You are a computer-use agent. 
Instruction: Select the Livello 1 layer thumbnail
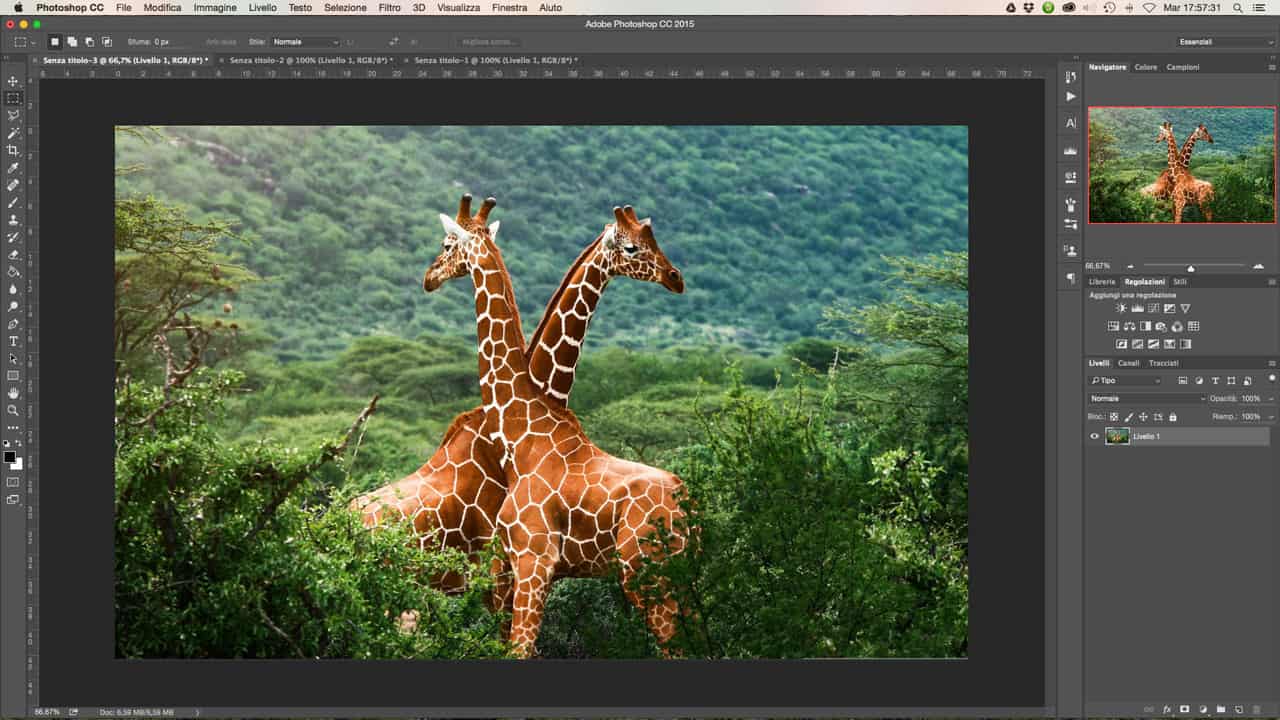point(1117,436)
